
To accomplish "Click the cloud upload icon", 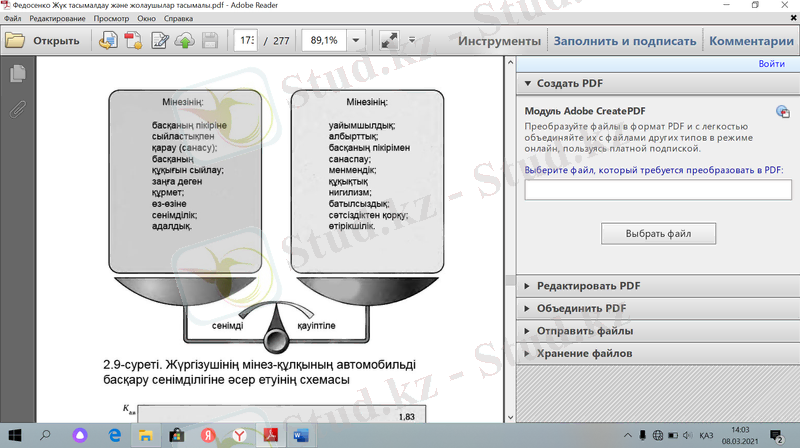I will coord(185,41).
